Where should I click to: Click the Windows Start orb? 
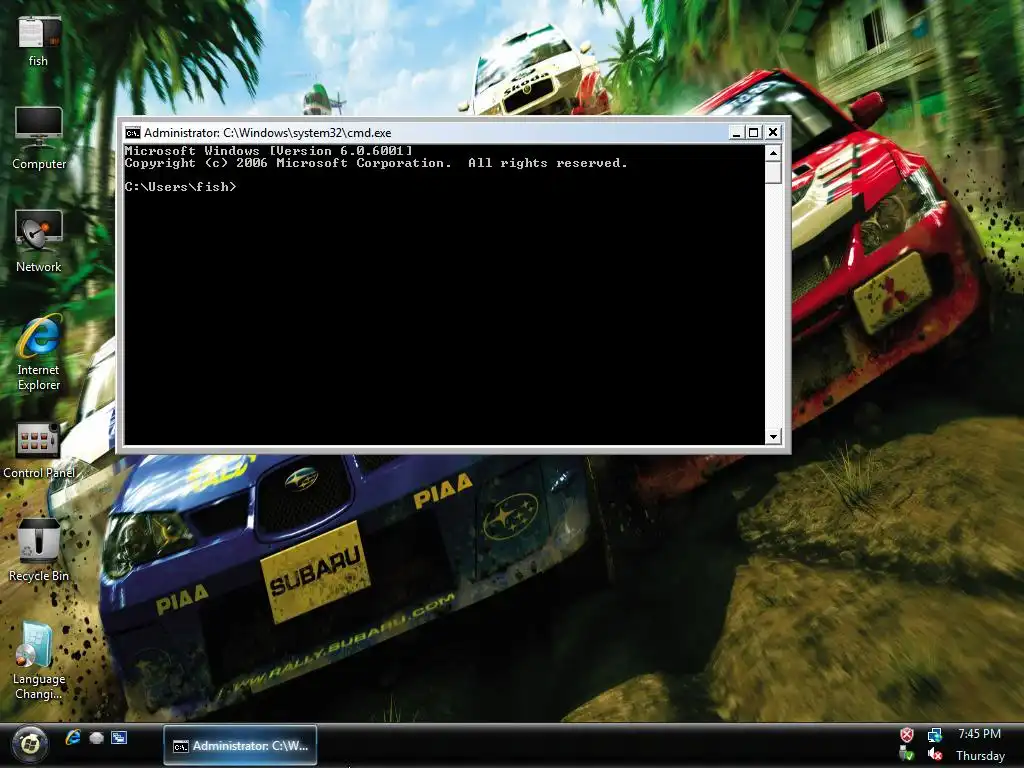point(29,744)
